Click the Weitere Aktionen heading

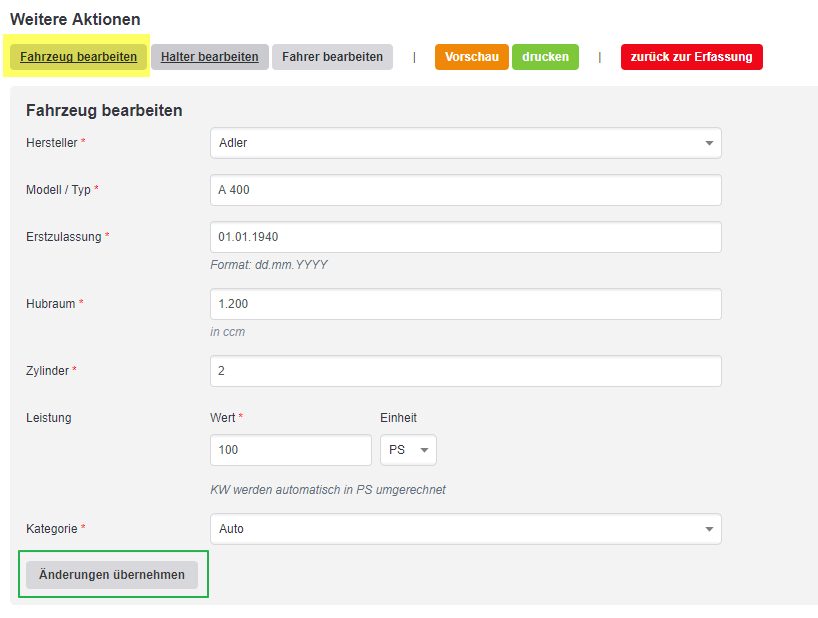click(x=75, y=19)
